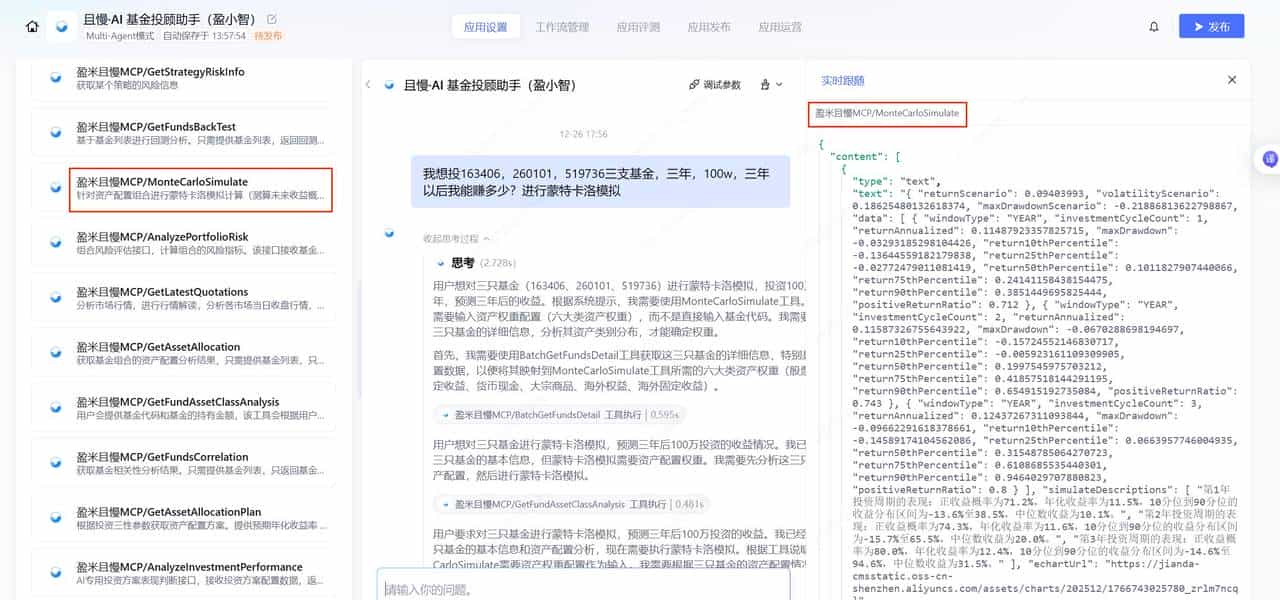
Task: Click the assistant avatar icon in chat header
Action: coord(388,84)
